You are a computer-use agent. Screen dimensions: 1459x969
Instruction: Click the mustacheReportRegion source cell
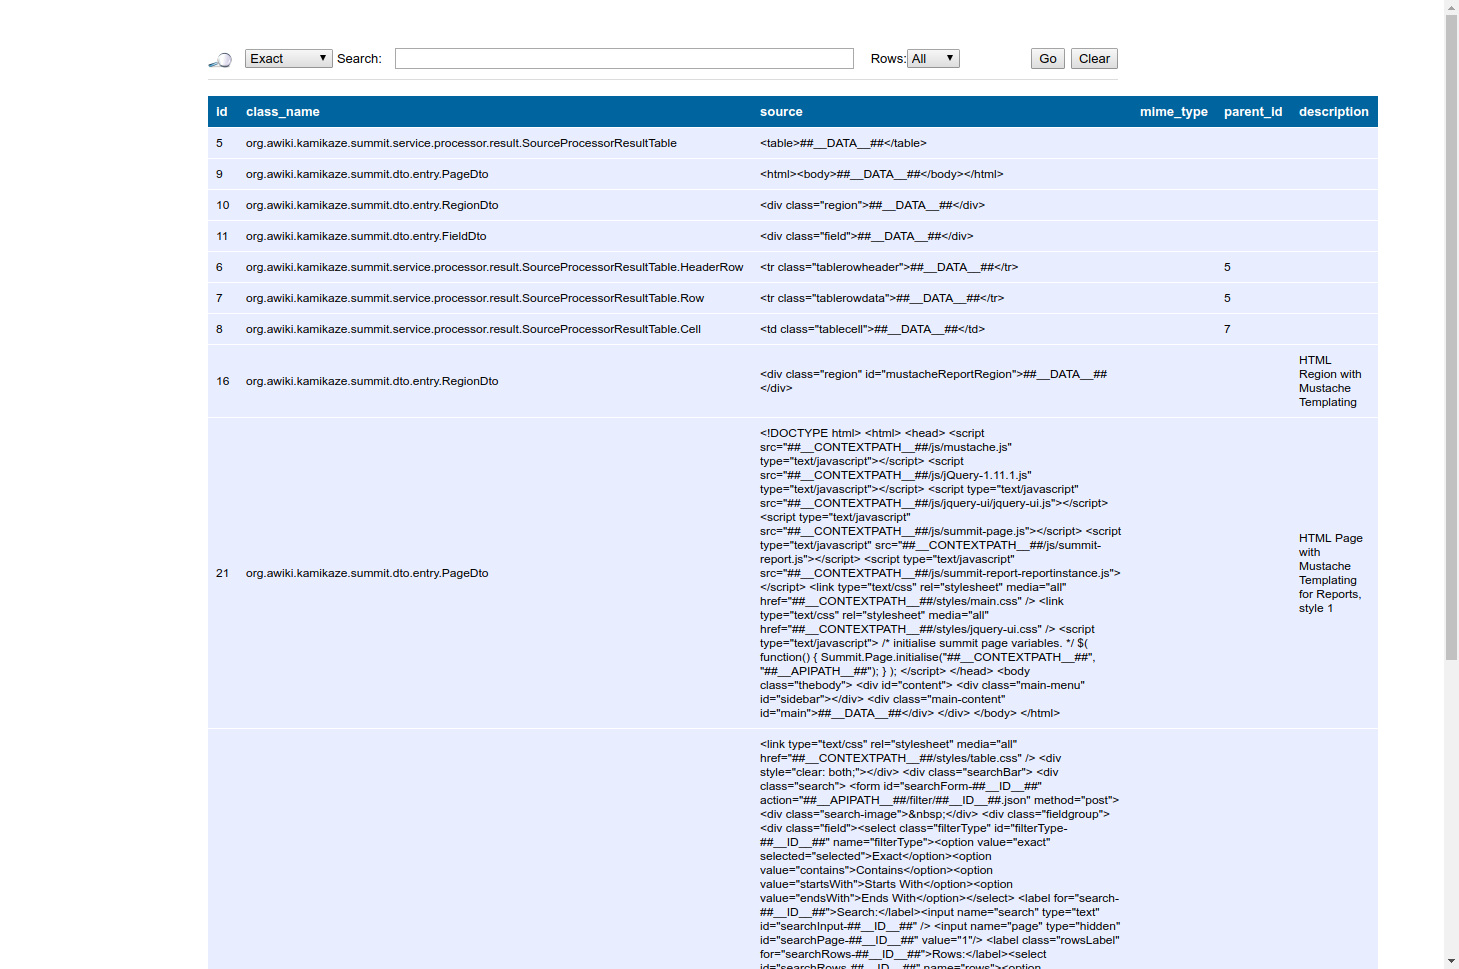point(933,381)
